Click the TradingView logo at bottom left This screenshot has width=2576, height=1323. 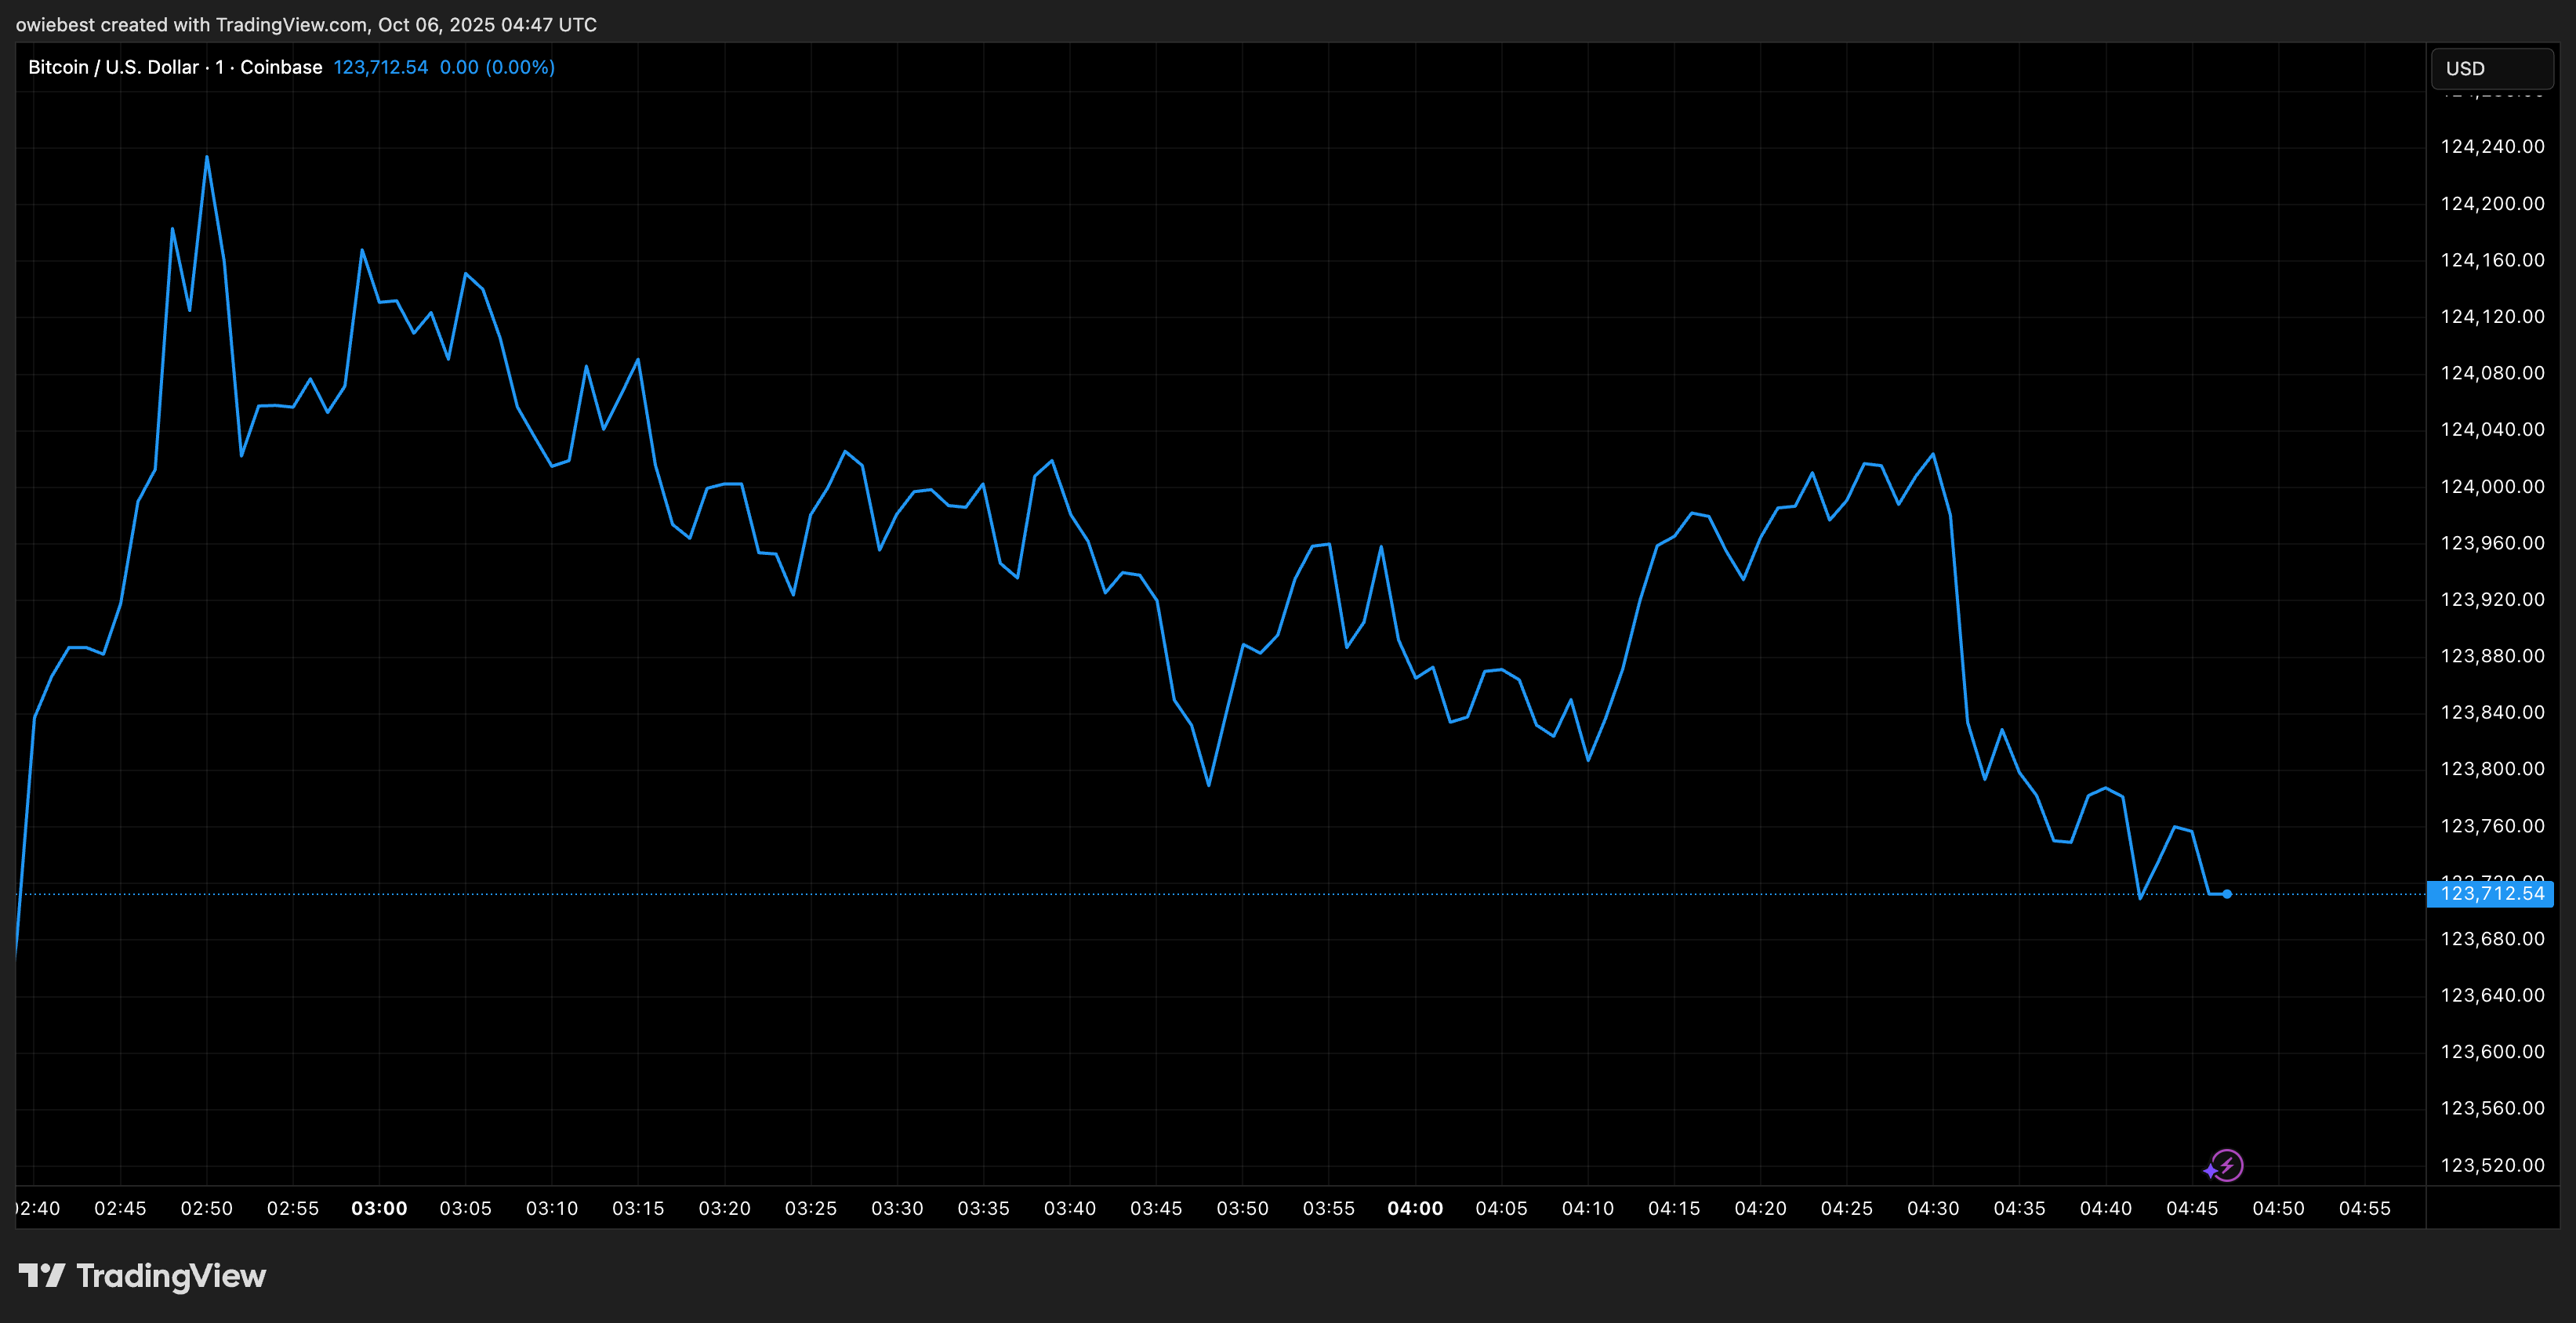[x=42, y=1275]
